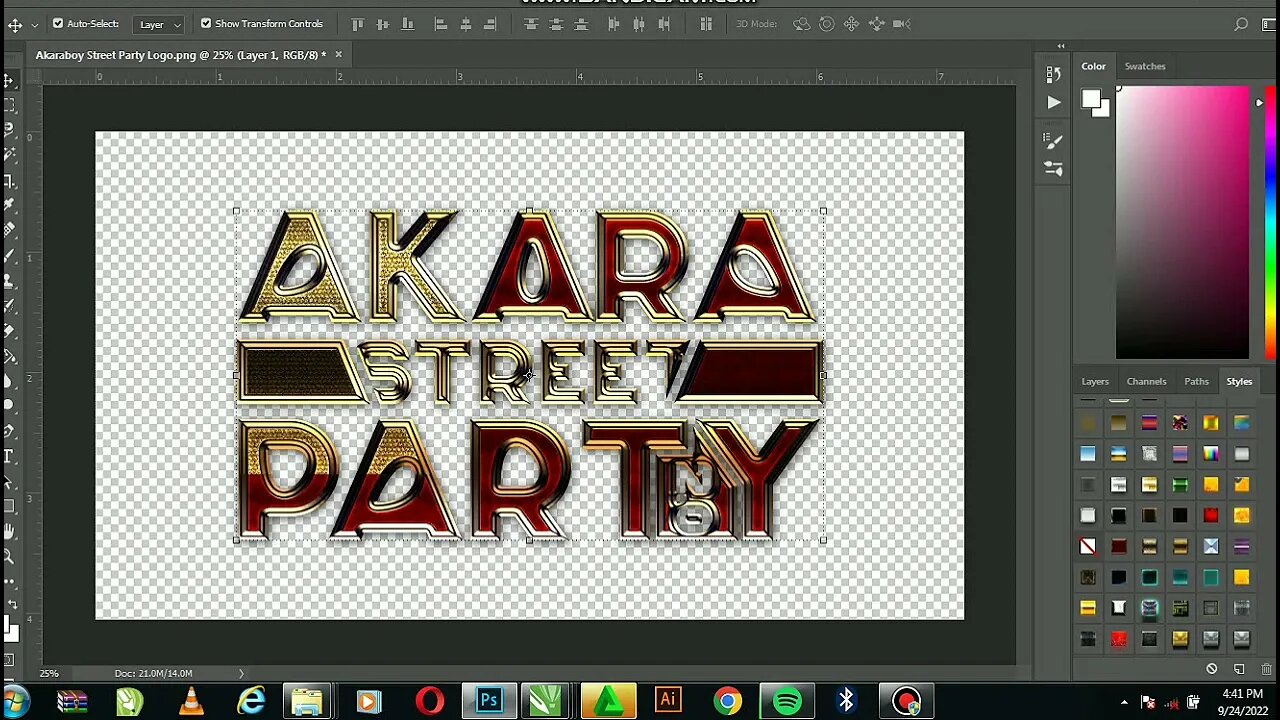
Task: Align right edges of layers
Action: point(490,24)
